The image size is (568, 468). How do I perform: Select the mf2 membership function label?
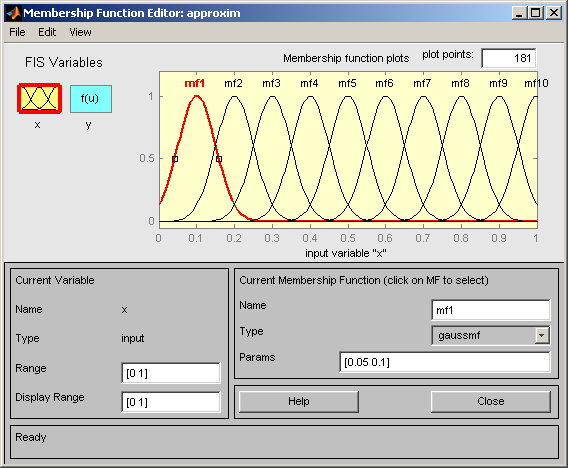click(x=233, y=83)
